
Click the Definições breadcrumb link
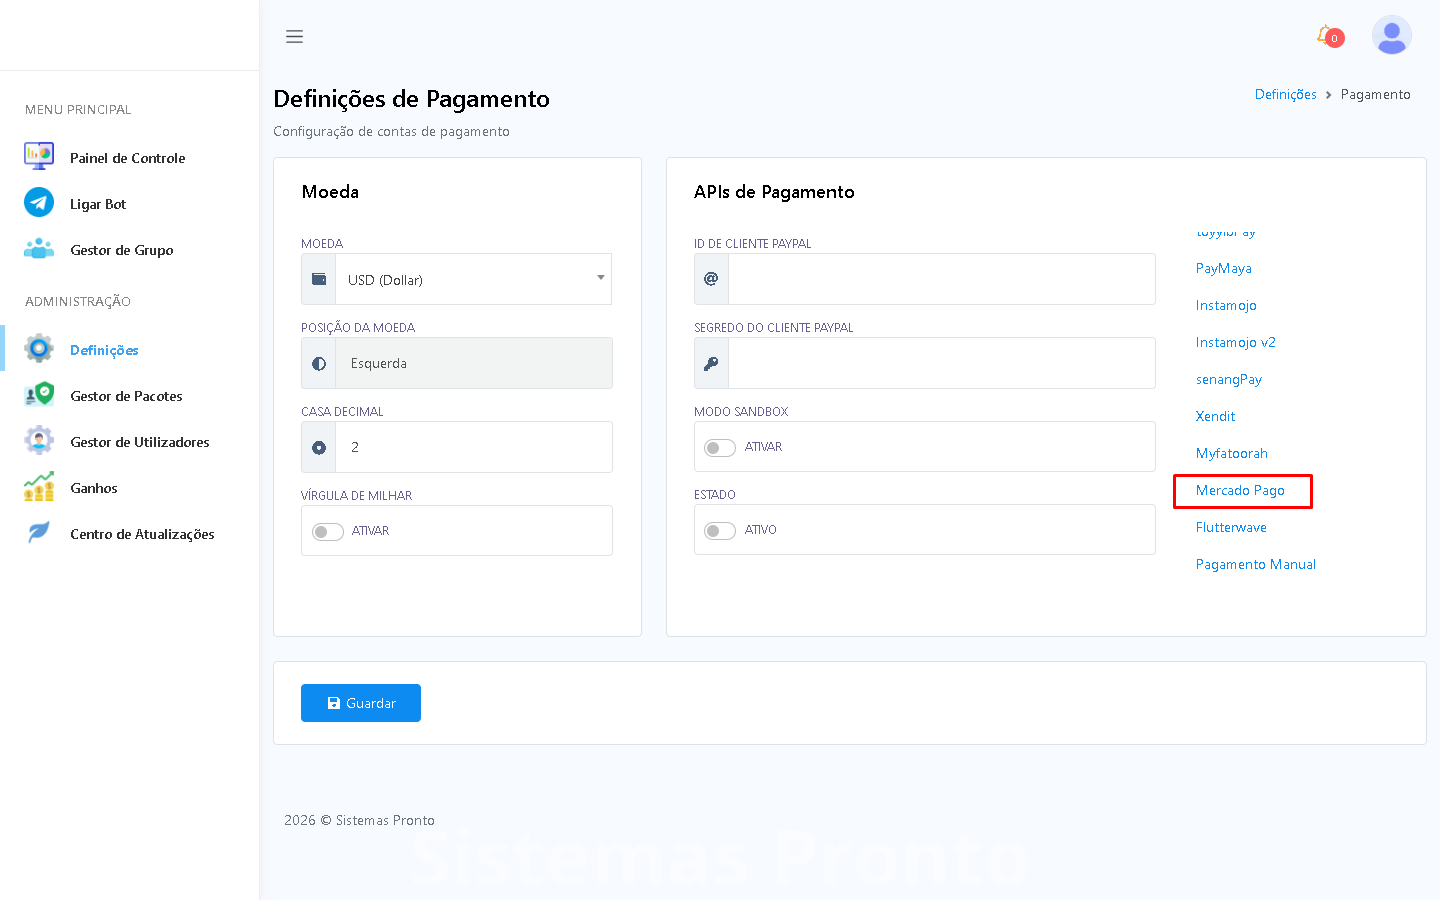(x=1285, y=94)
